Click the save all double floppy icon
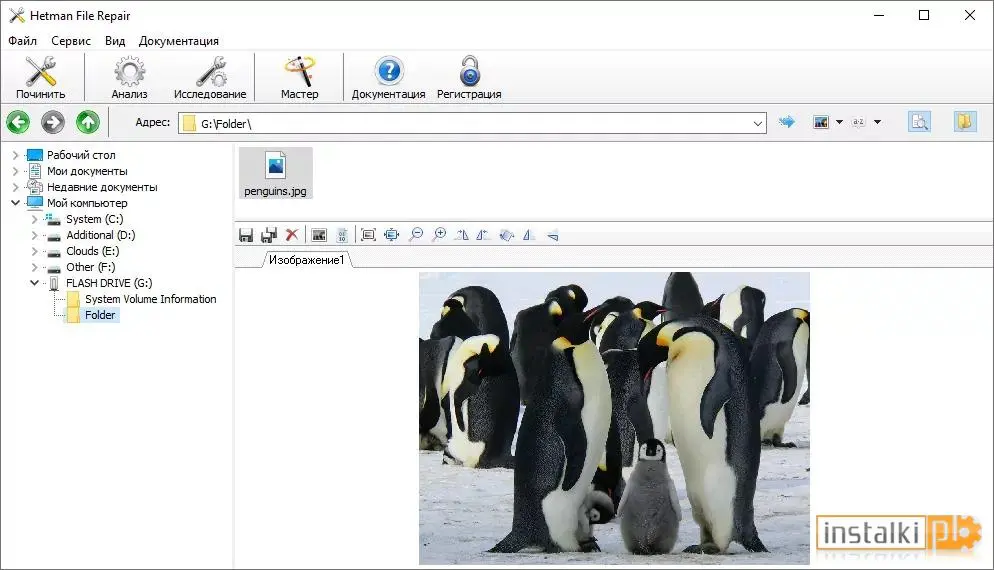The height and width of the screenshot is (570, 994). tap(269, 235)
